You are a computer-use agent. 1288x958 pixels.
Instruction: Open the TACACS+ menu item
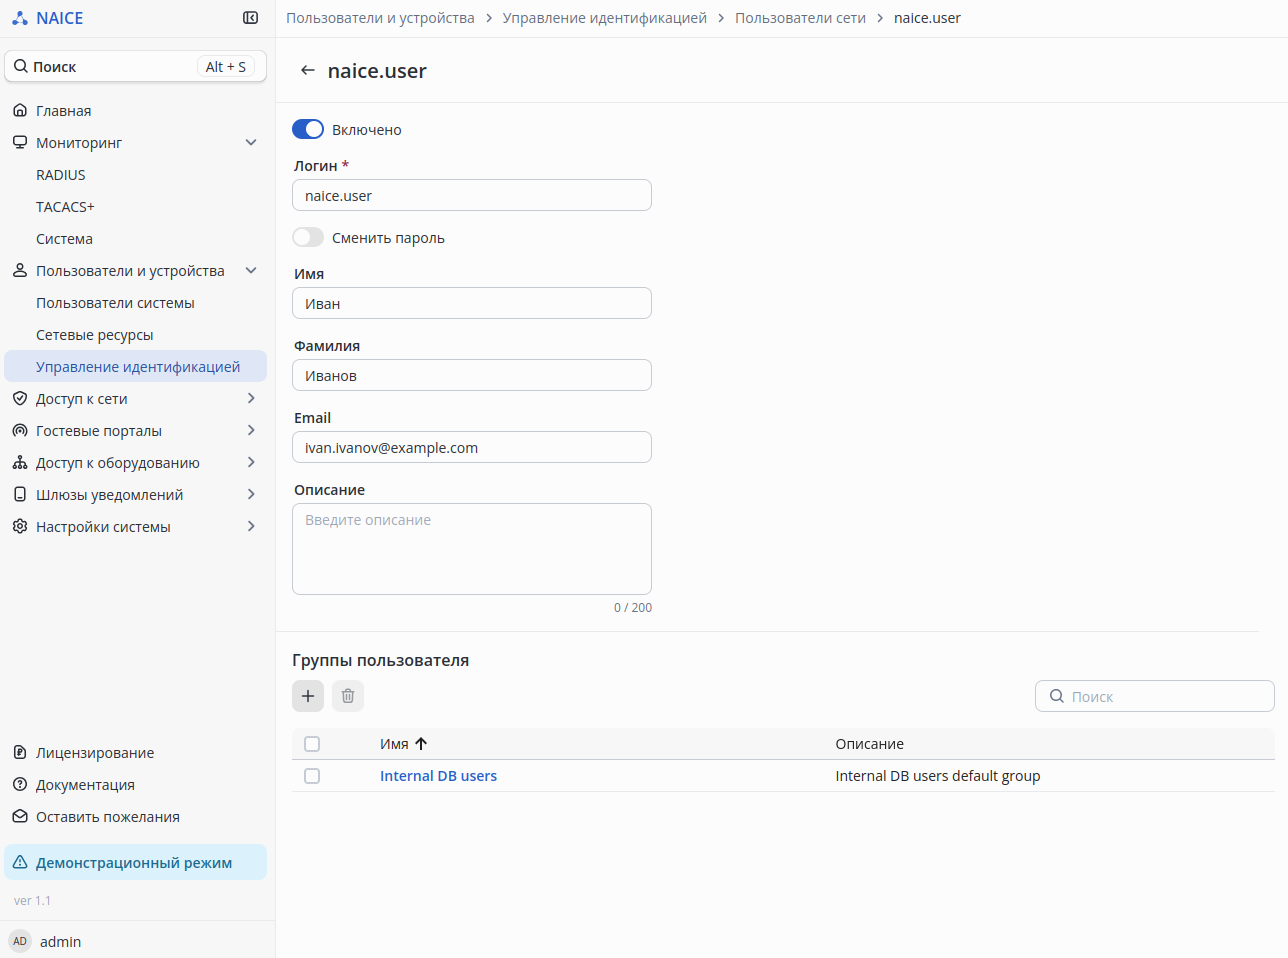65,207
